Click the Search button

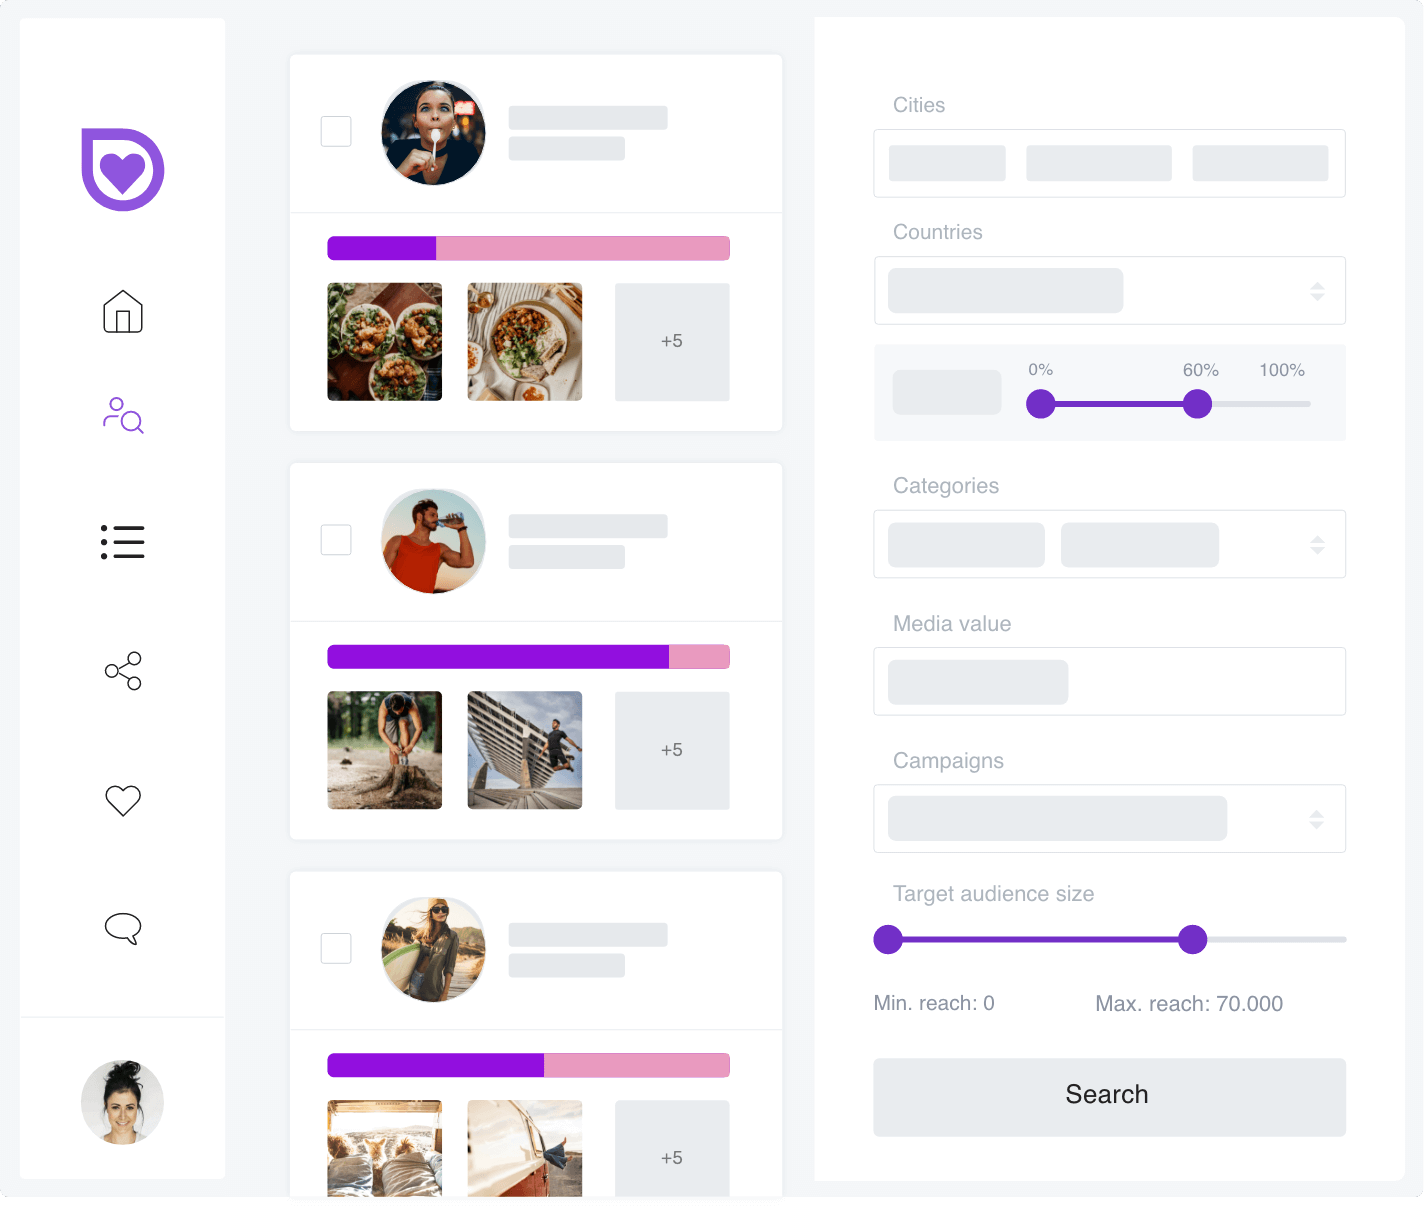tap(1109, 1097)
